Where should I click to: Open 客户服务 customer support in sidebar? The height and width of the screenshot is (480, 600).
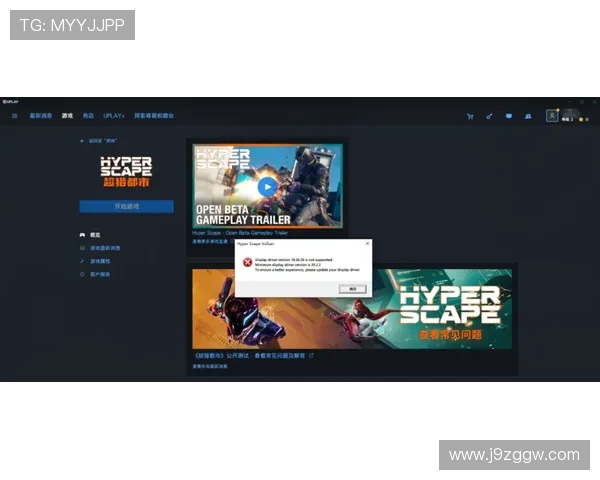(x=101, y=274)
